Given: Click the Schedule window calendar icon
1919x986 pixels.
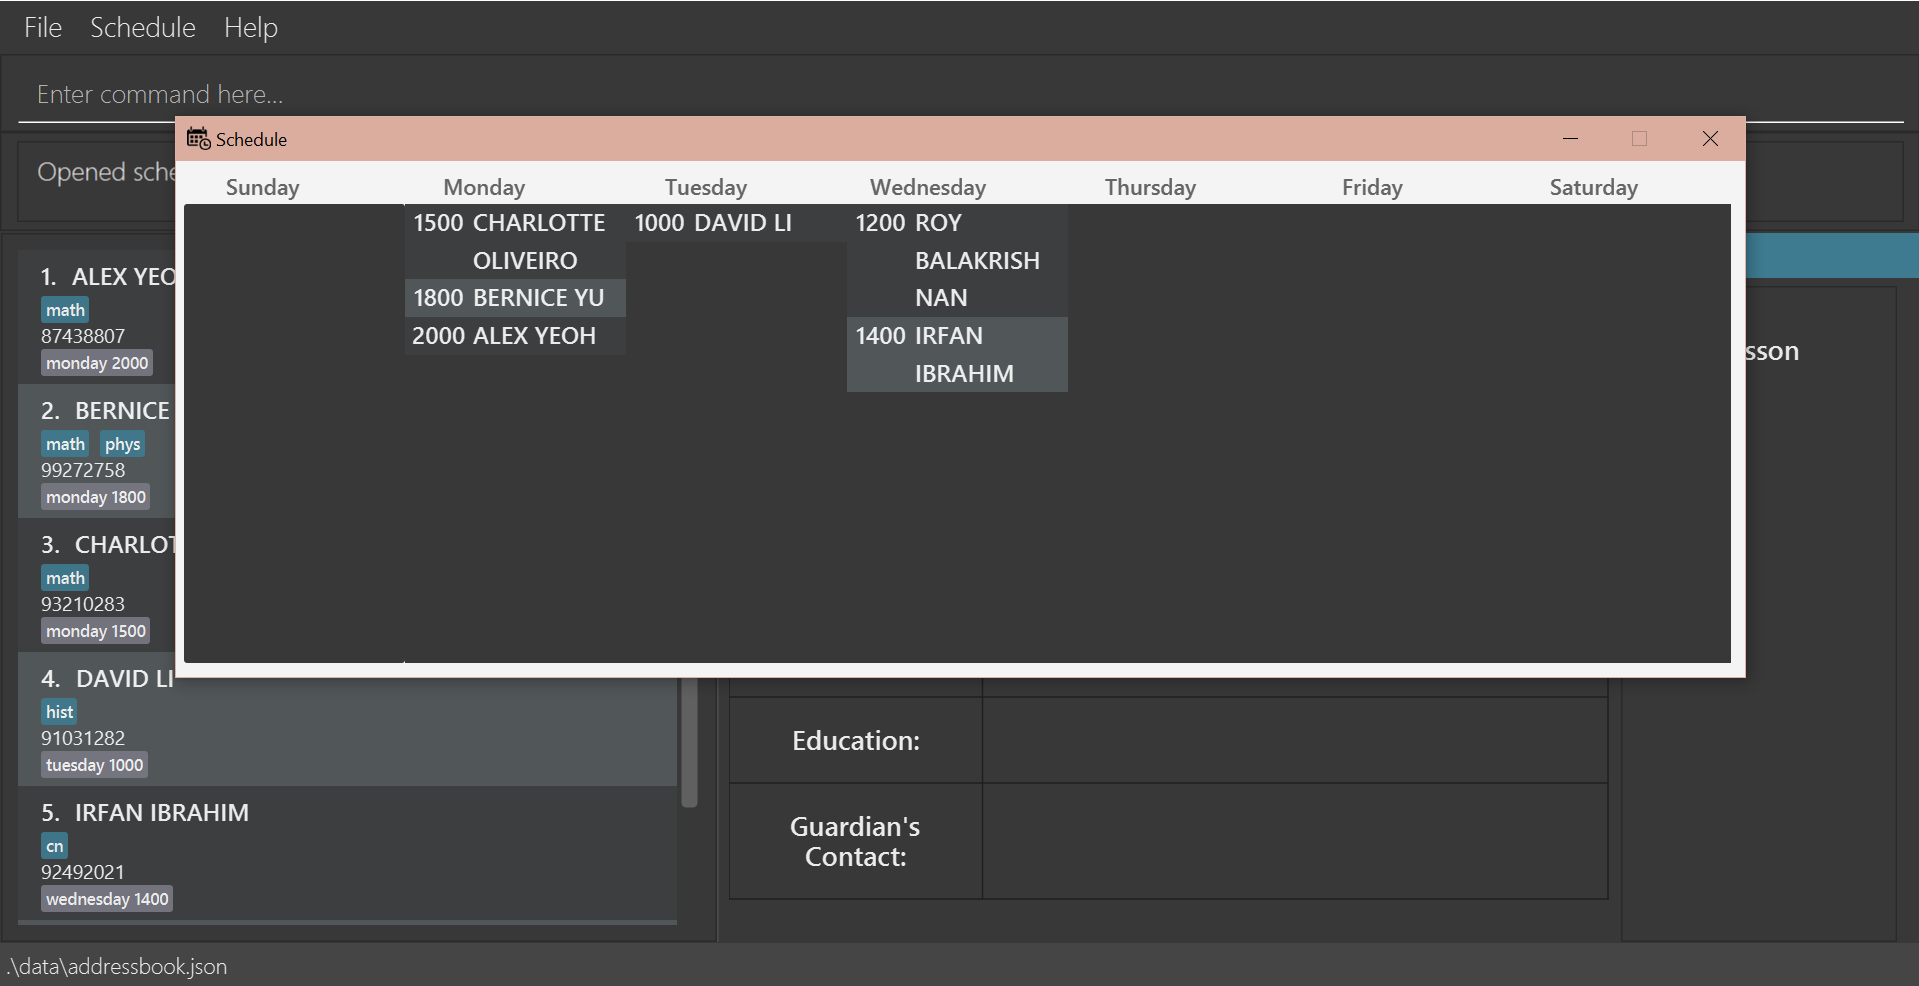Looking at the screenshot, I should pyautogui.click(x=198, y=139).
